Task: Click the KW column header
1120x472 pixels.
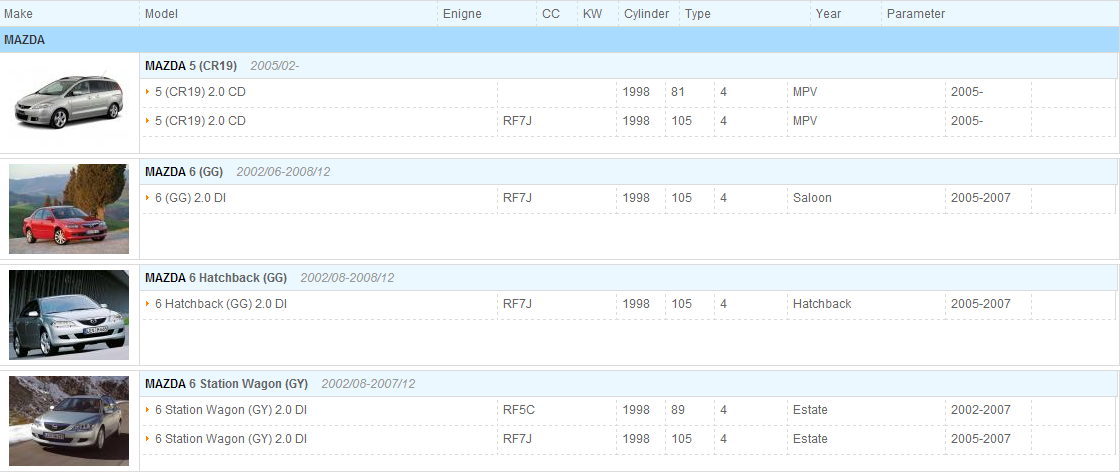Action: pos(592,14)
